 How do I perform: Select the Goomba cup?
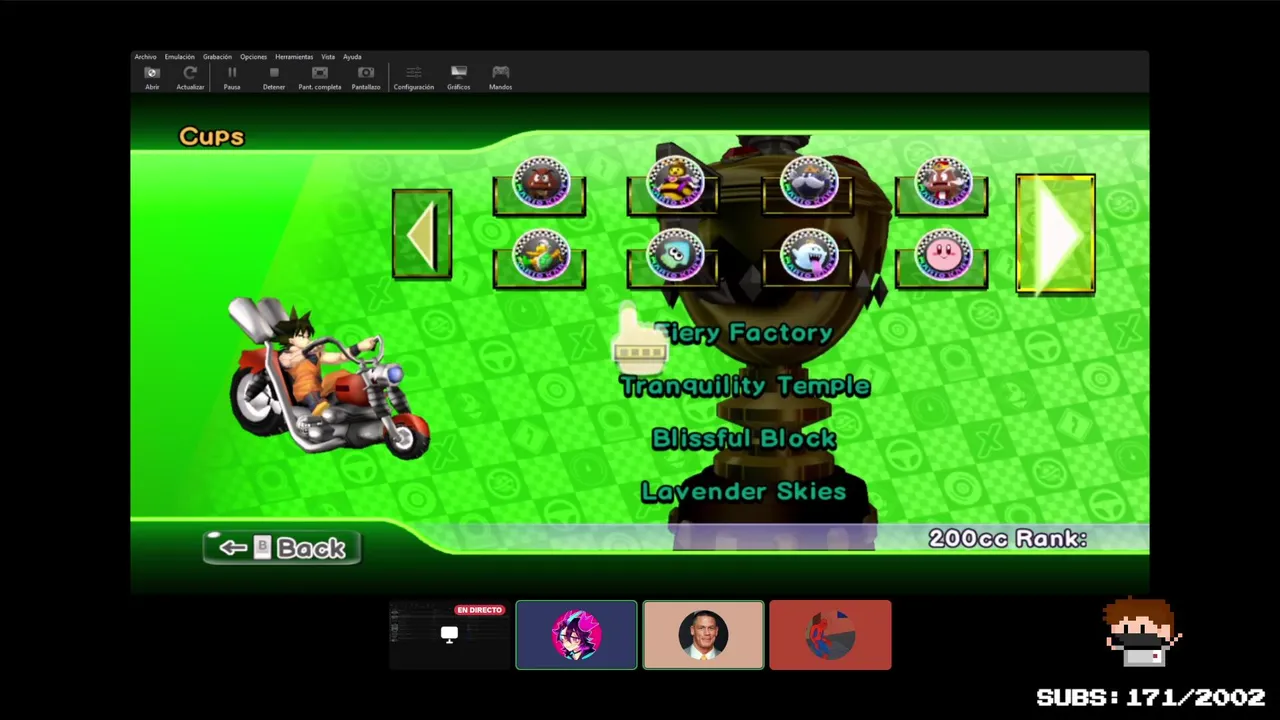540,187
